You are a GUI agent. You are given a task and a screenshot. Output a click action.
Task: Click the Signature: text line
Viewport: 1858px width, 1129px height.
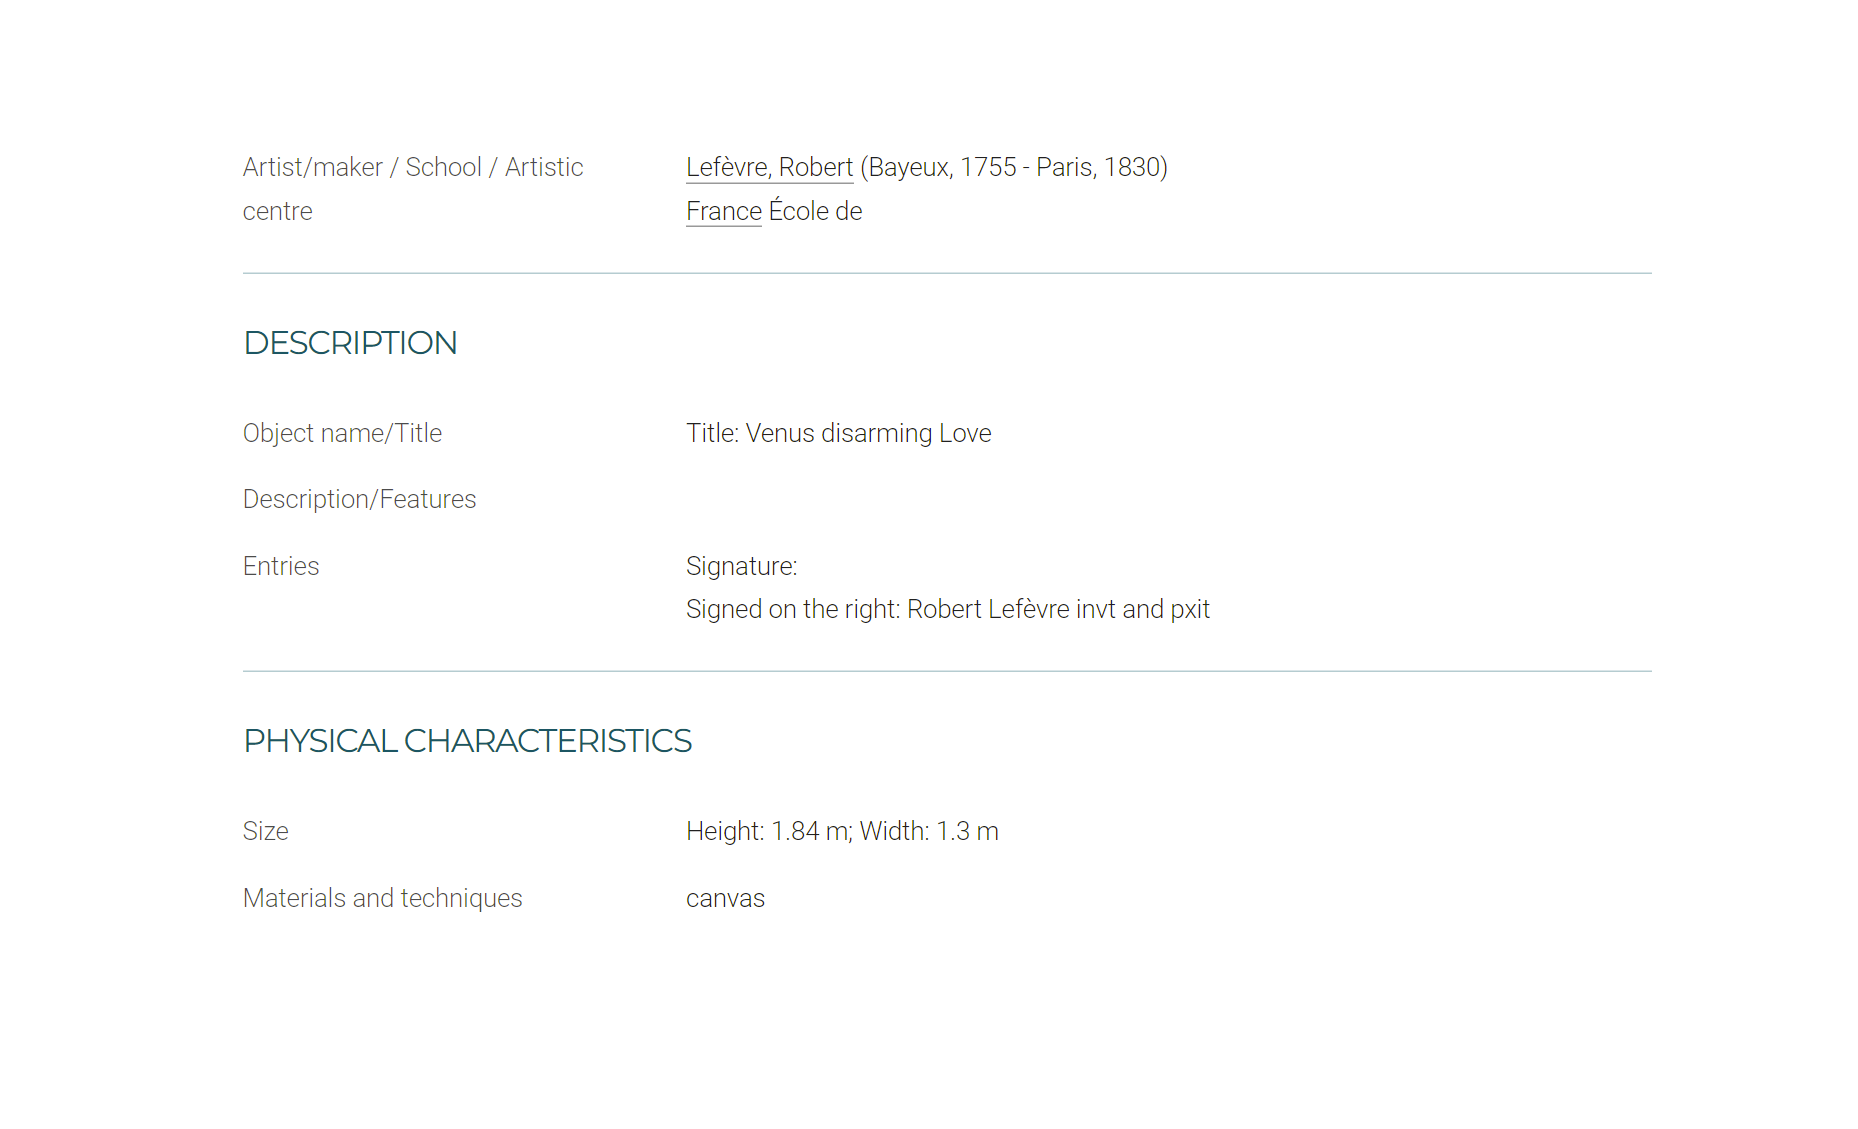[x=741, y=566]
